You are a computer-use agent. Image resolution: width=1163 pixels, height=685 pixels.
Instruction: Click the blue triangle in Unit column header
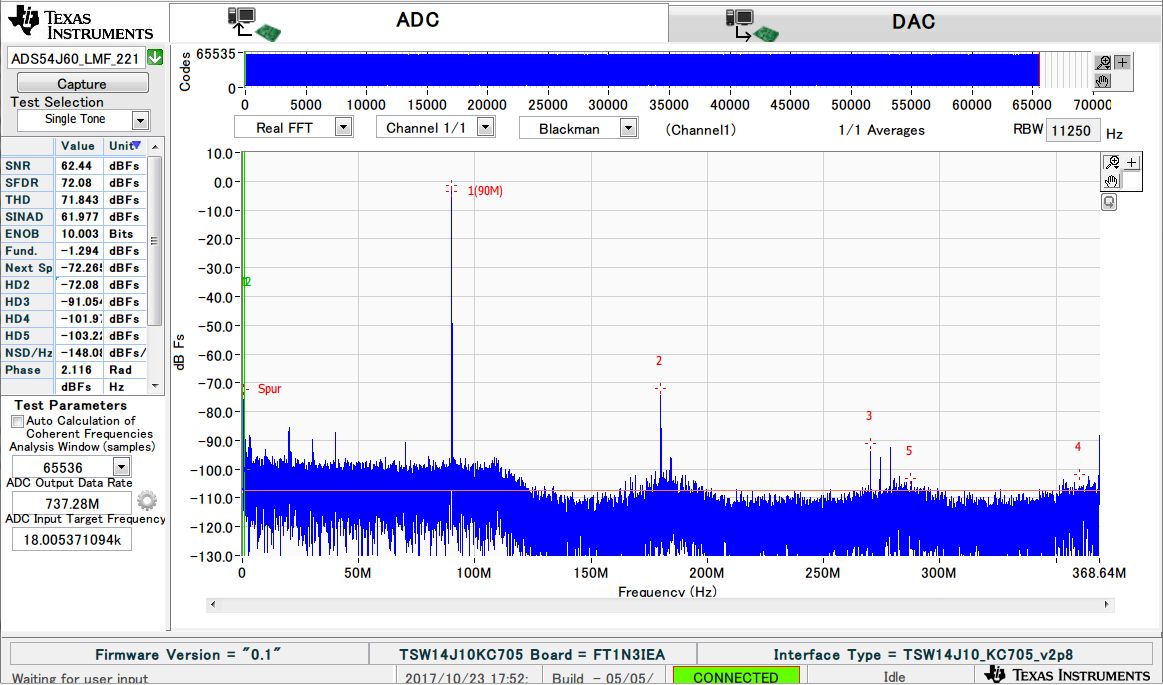135,145
